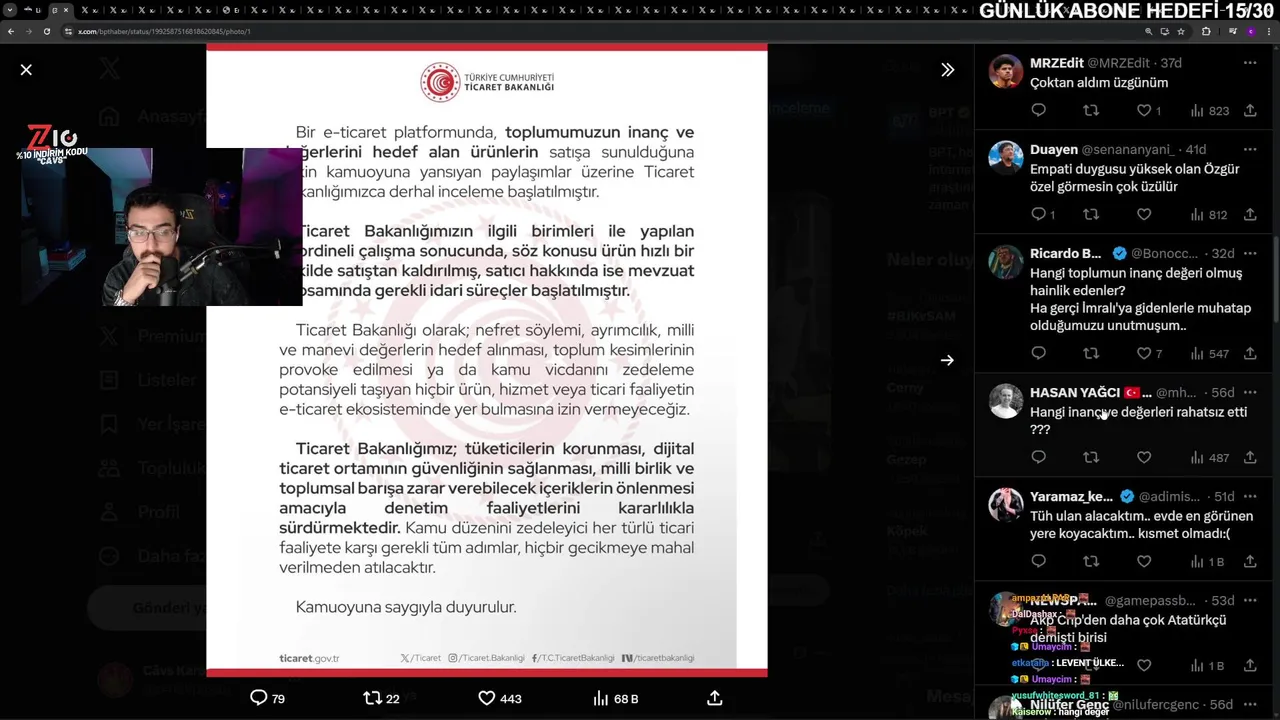Image resolution: width=1280 pixels, height=720 pixels.
Task: Share Ricardo B's reply
Action: tap(1250, 353)
